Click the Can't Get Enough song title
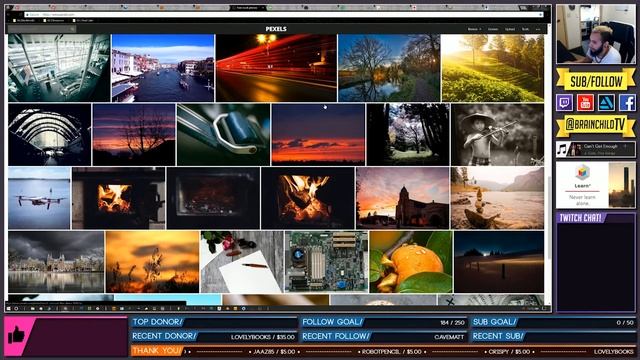This screenshot has height=360, width=640. (x=601, y=146)
